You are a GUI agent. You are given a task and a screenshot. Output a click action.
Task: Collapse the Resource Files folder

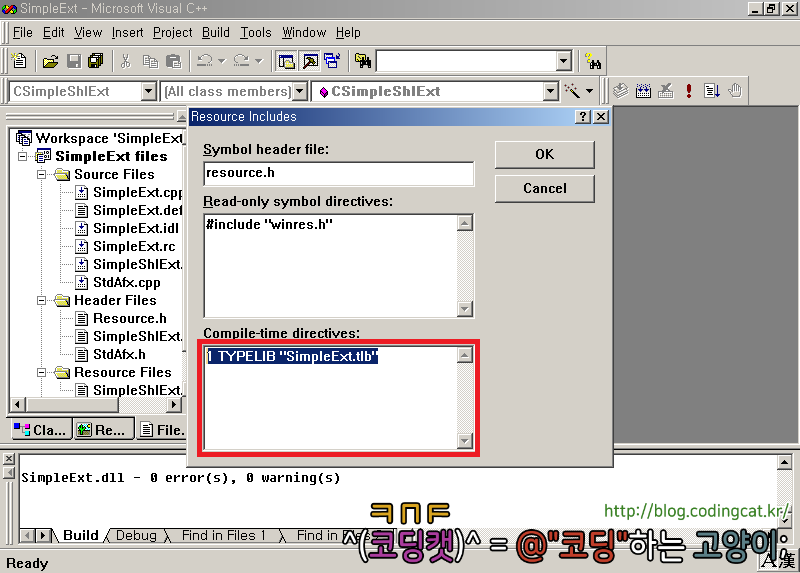41,372
